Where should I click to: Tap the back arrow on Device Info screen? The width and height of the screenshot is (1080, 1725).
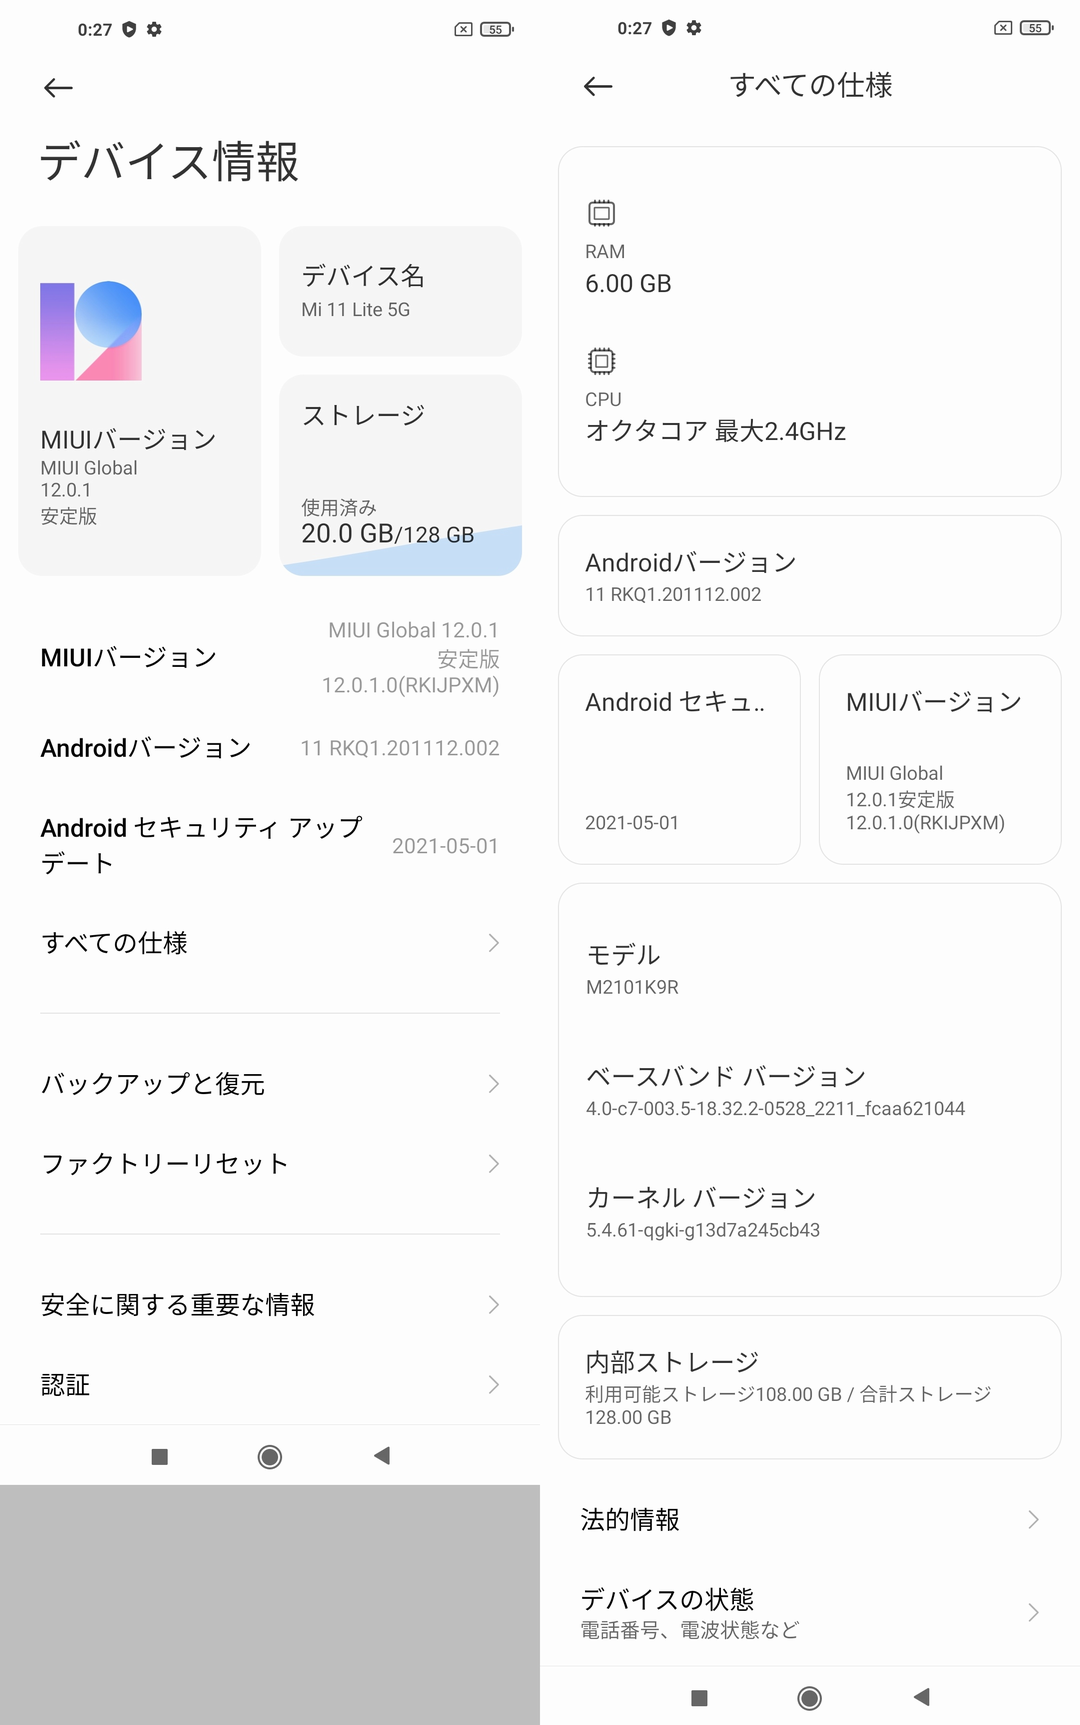click(x=59, y=88)
